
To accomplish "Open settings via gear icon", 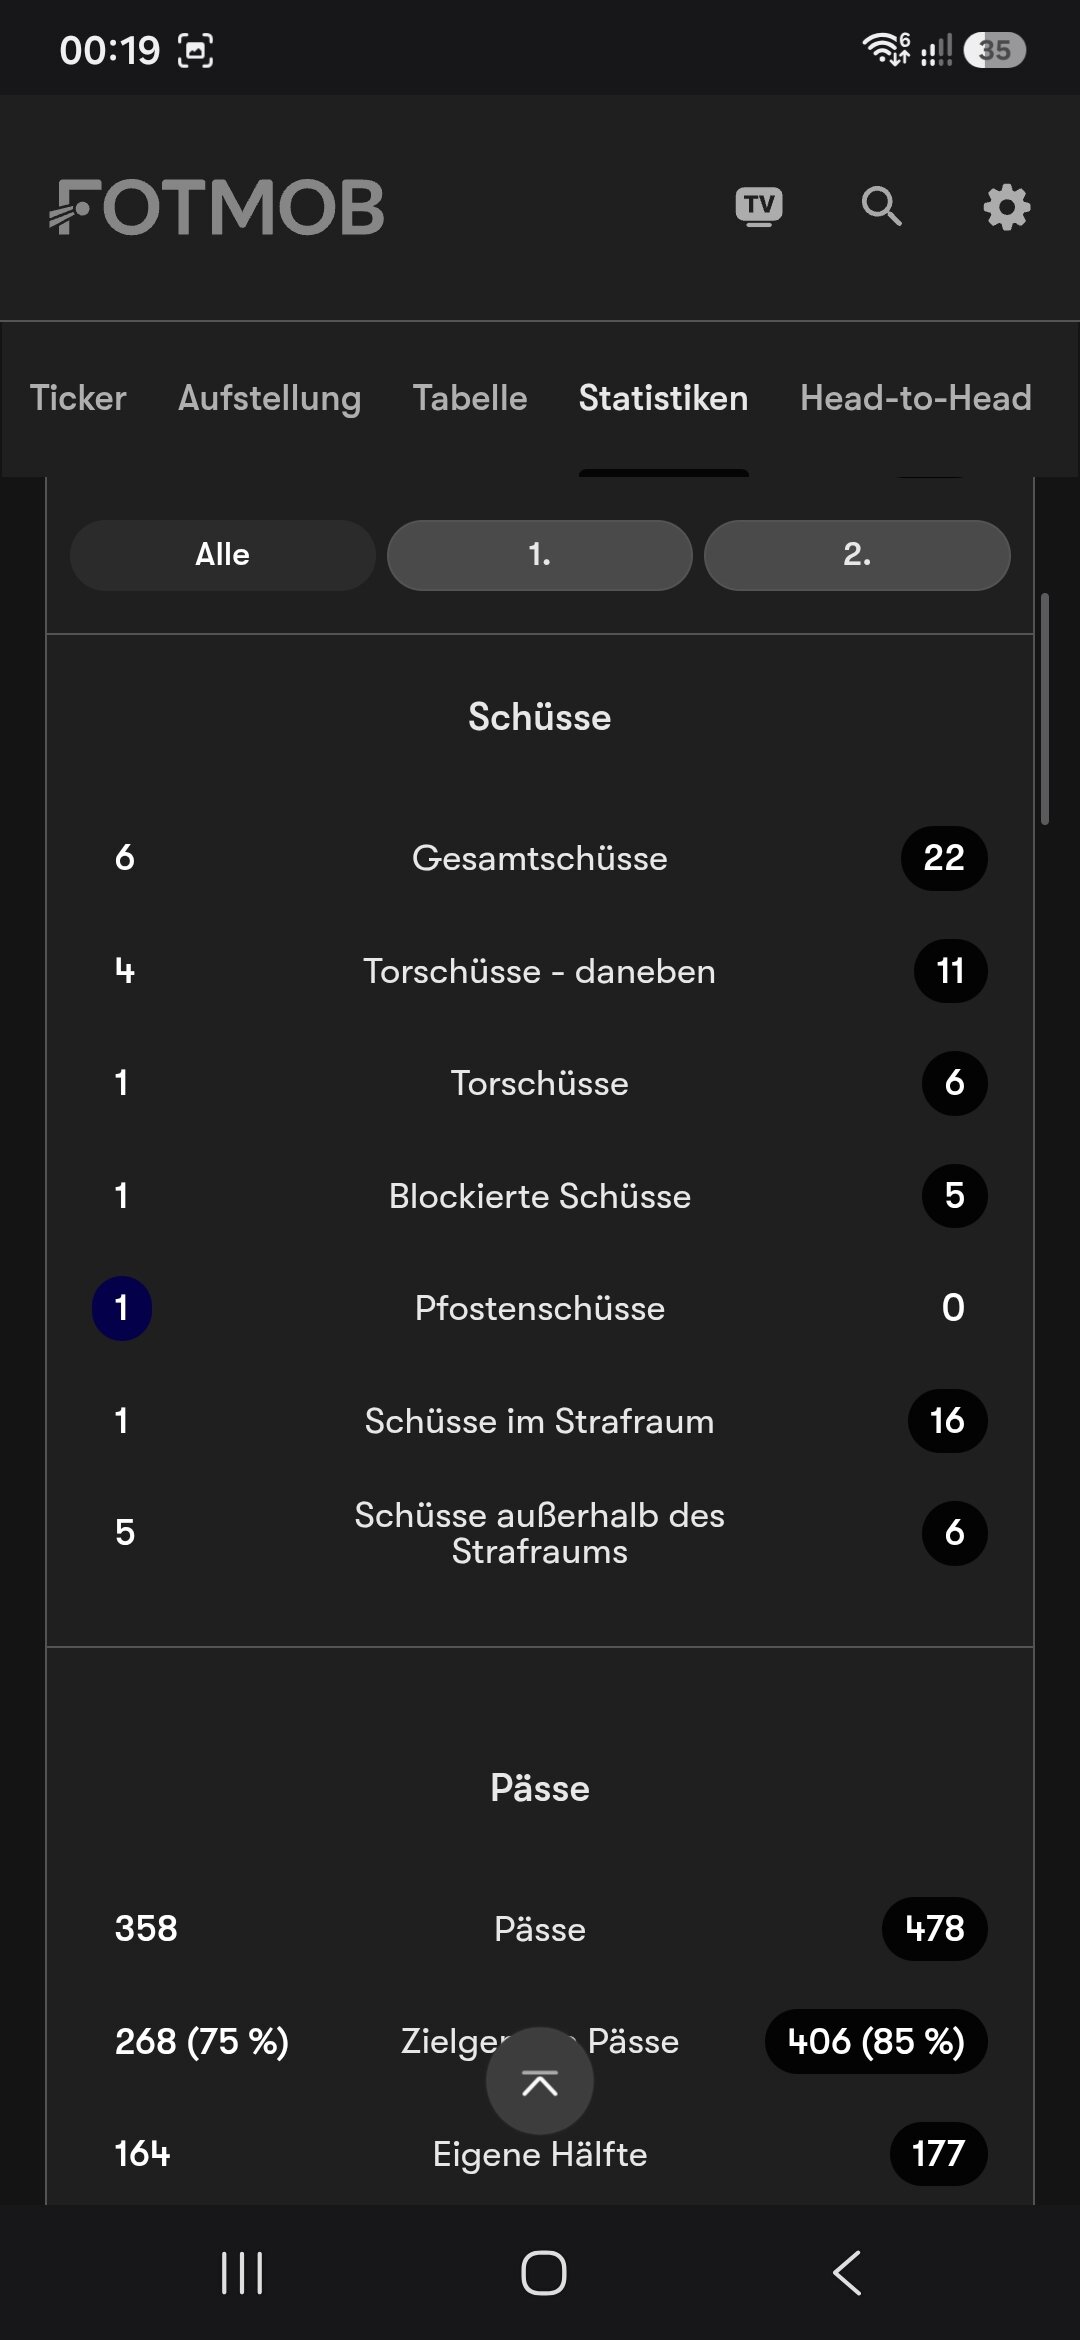I will pyautogui.click(x=1006, y=207).
